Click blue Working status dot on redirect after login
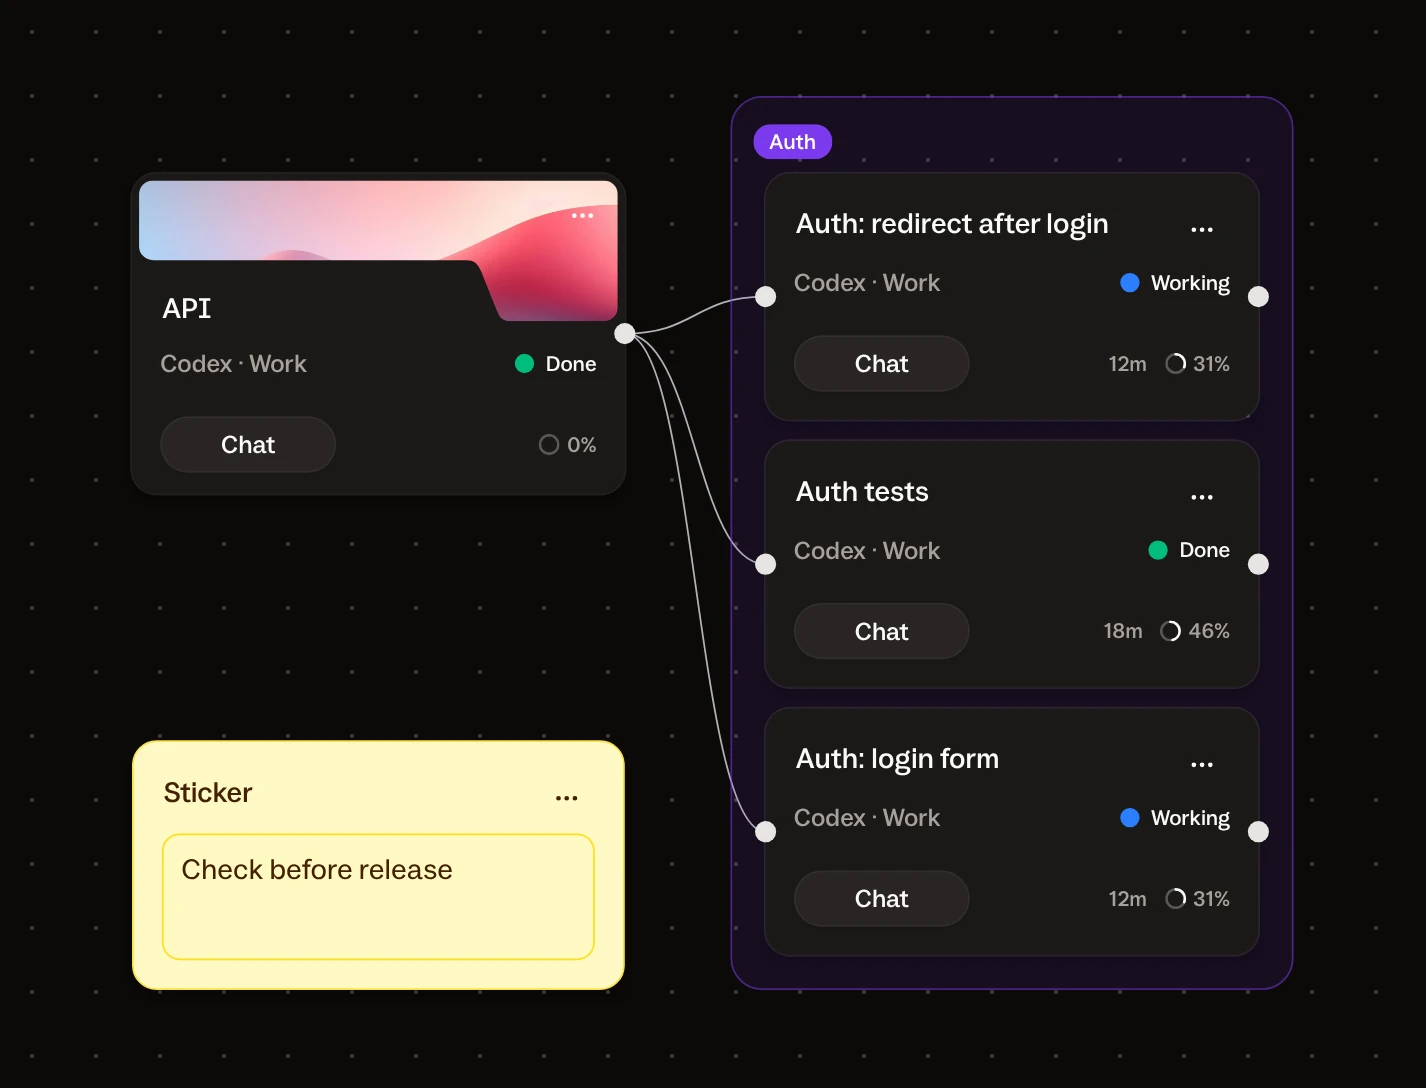Viewport: 1426px width, 1088px height. pyautogui.click(x=1130, y=283)
